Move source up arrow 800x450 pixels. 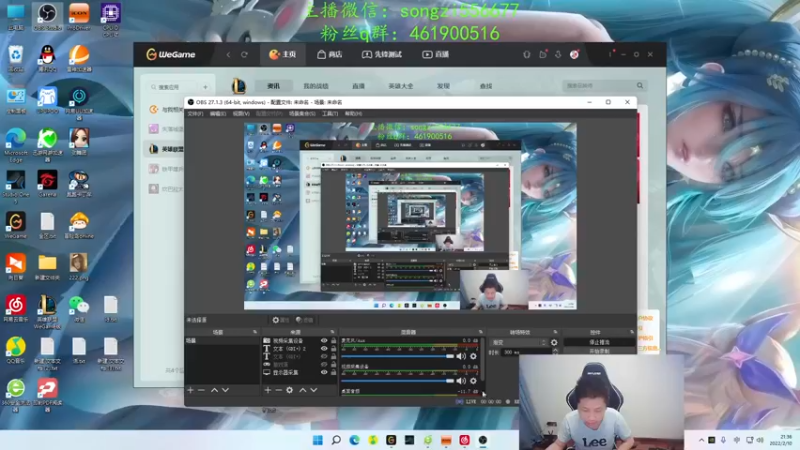point(303,390)
